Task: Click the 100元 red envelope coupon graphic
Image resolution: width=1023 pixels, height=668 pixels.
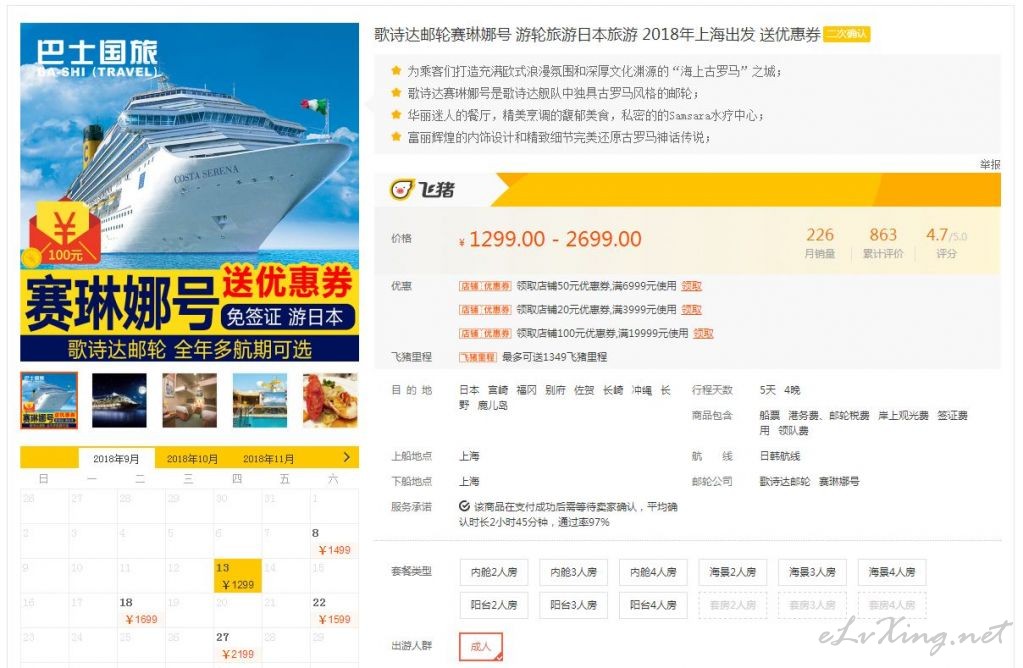Action: [x=64, y=234]
